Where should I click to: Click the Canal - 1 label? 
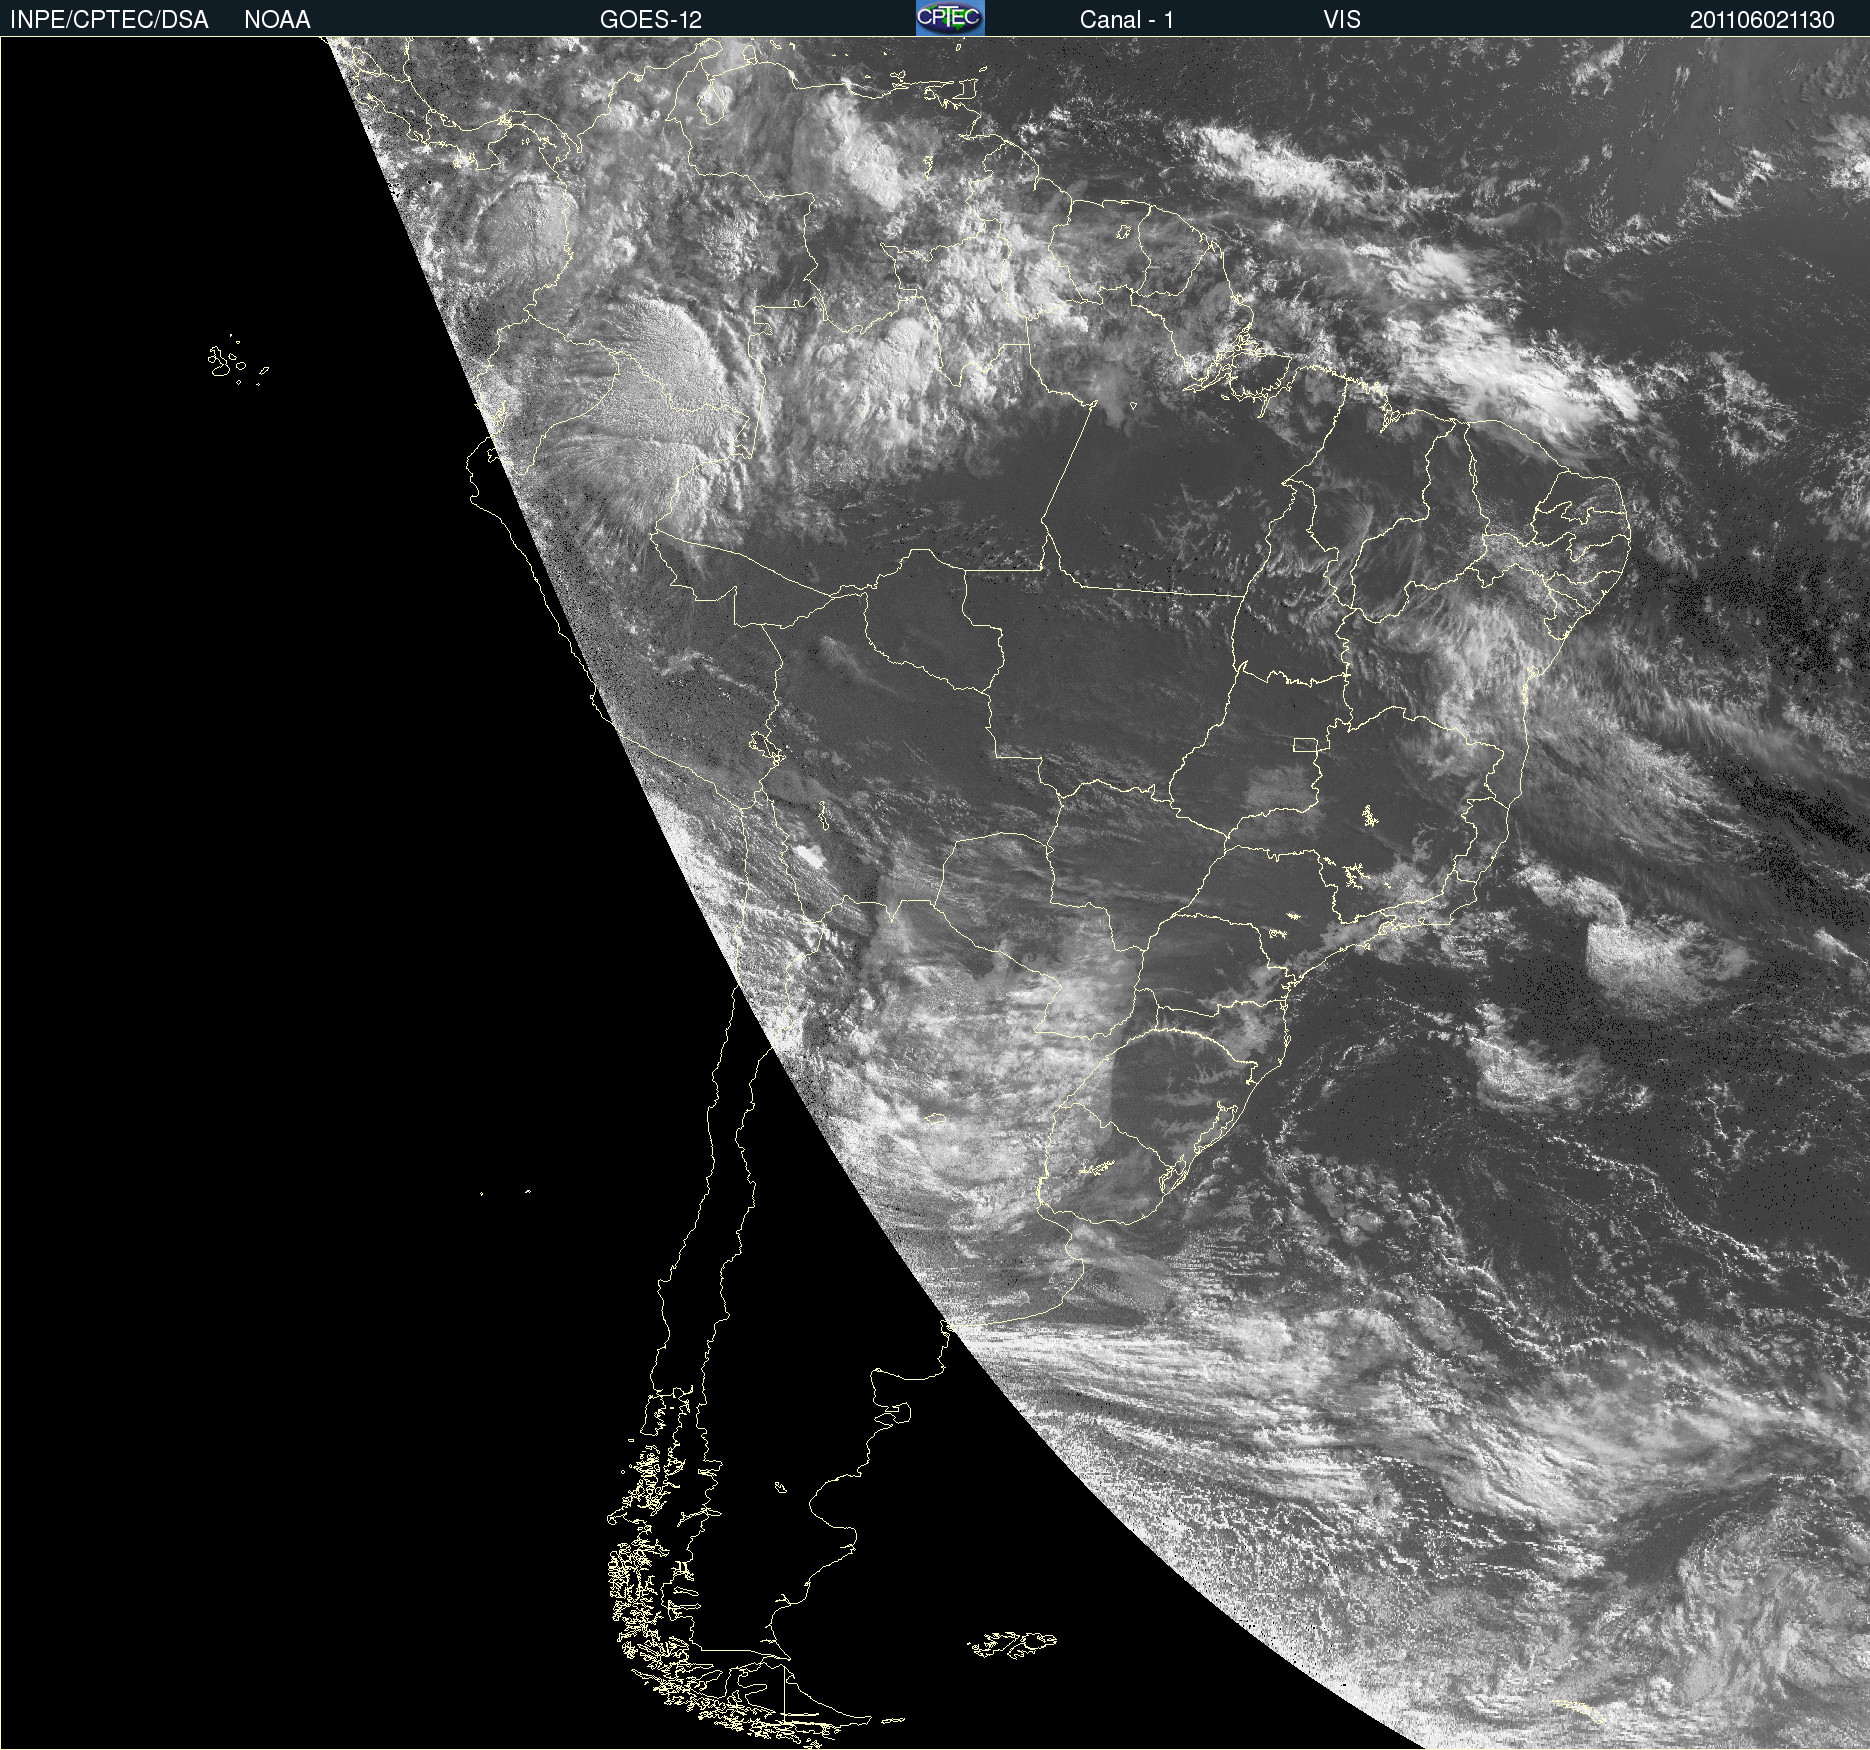(1127, 20)
